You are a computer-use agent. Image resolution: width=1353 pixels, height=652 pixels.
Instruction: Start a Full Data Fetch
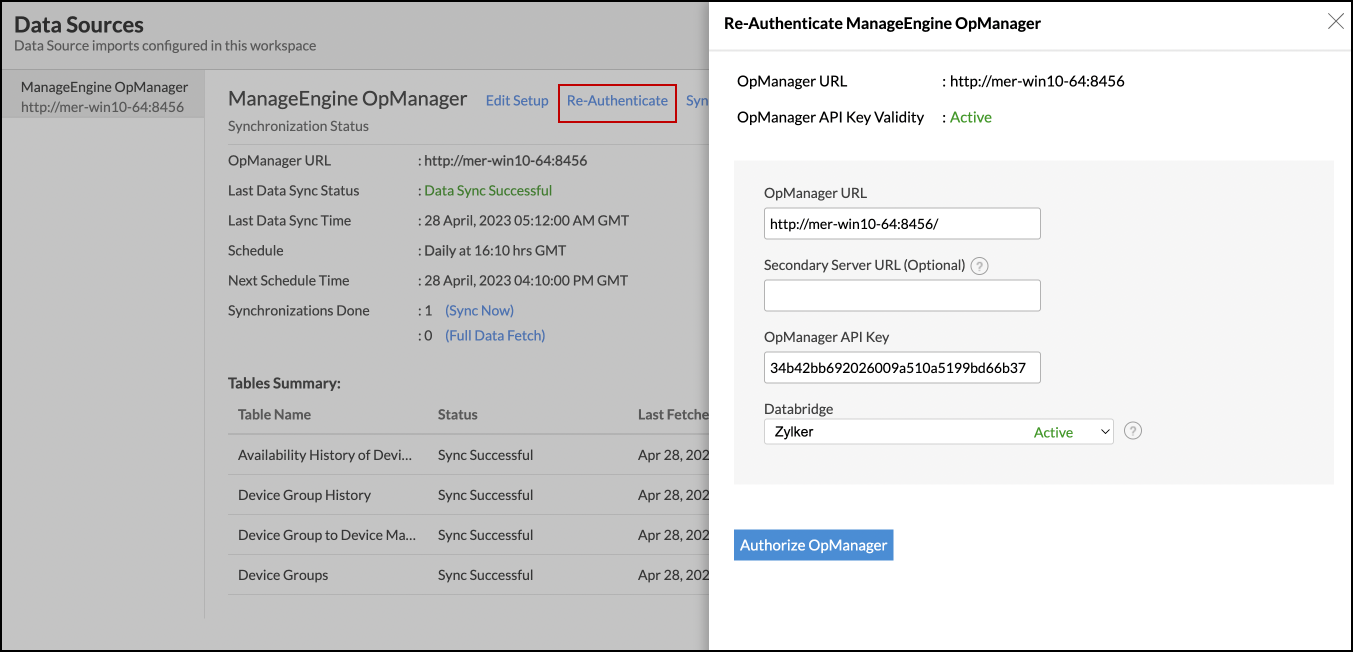click(495, 336)
